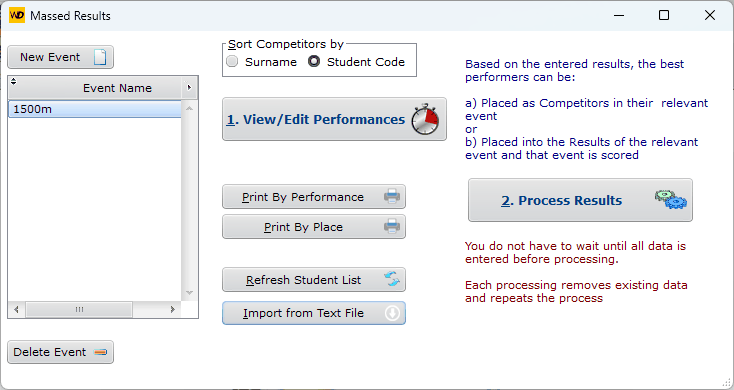Viewport: 734px width, 390px height.
Task: Click the Print By Place button
Action: (x=314, y=227)
